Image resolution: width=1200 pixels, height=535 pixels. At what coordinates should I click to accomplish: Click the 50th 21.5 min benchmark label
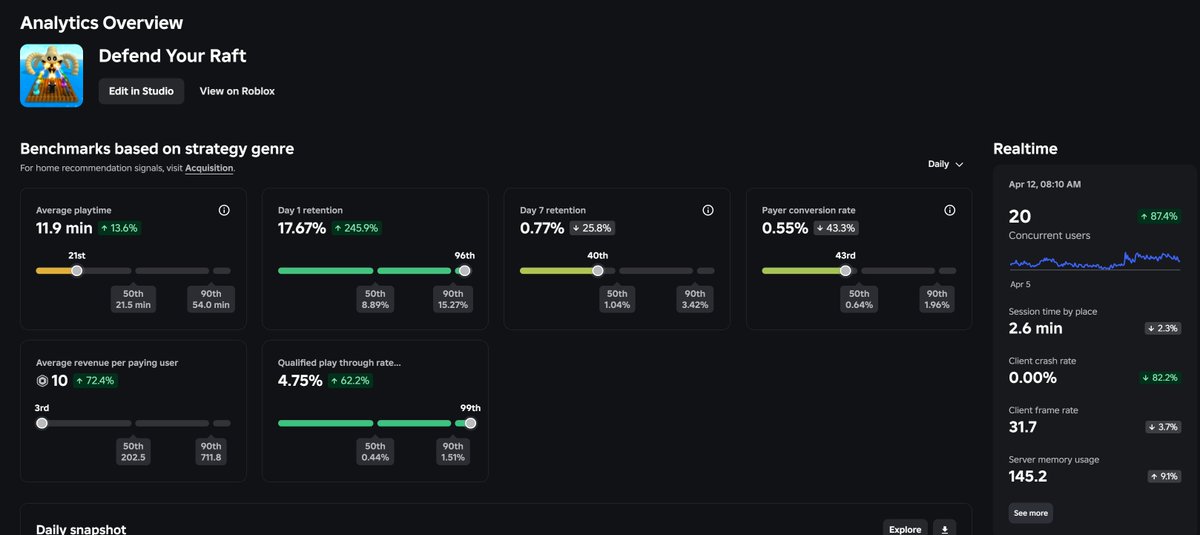pos(133,299)
